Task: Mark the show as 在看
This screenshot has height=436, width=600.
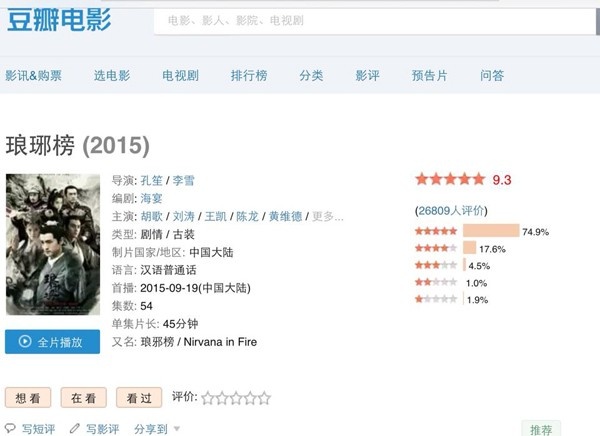Action: tap(83, 398)
